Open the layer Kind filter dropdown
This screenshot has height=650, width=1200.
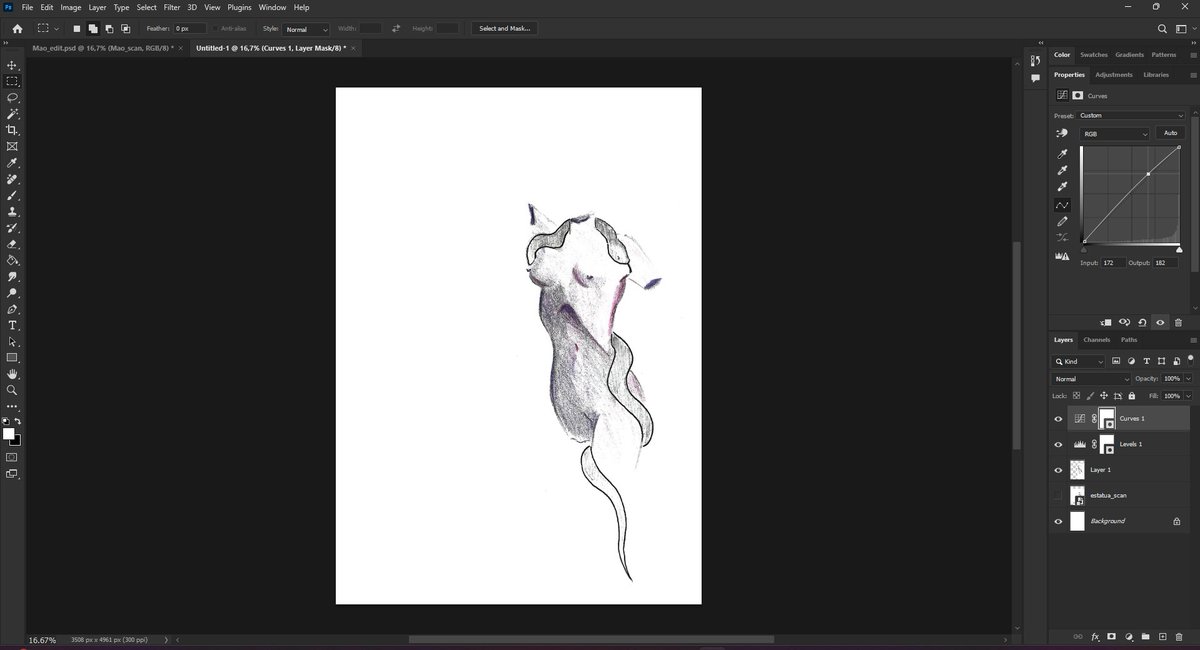[1079, 361]
